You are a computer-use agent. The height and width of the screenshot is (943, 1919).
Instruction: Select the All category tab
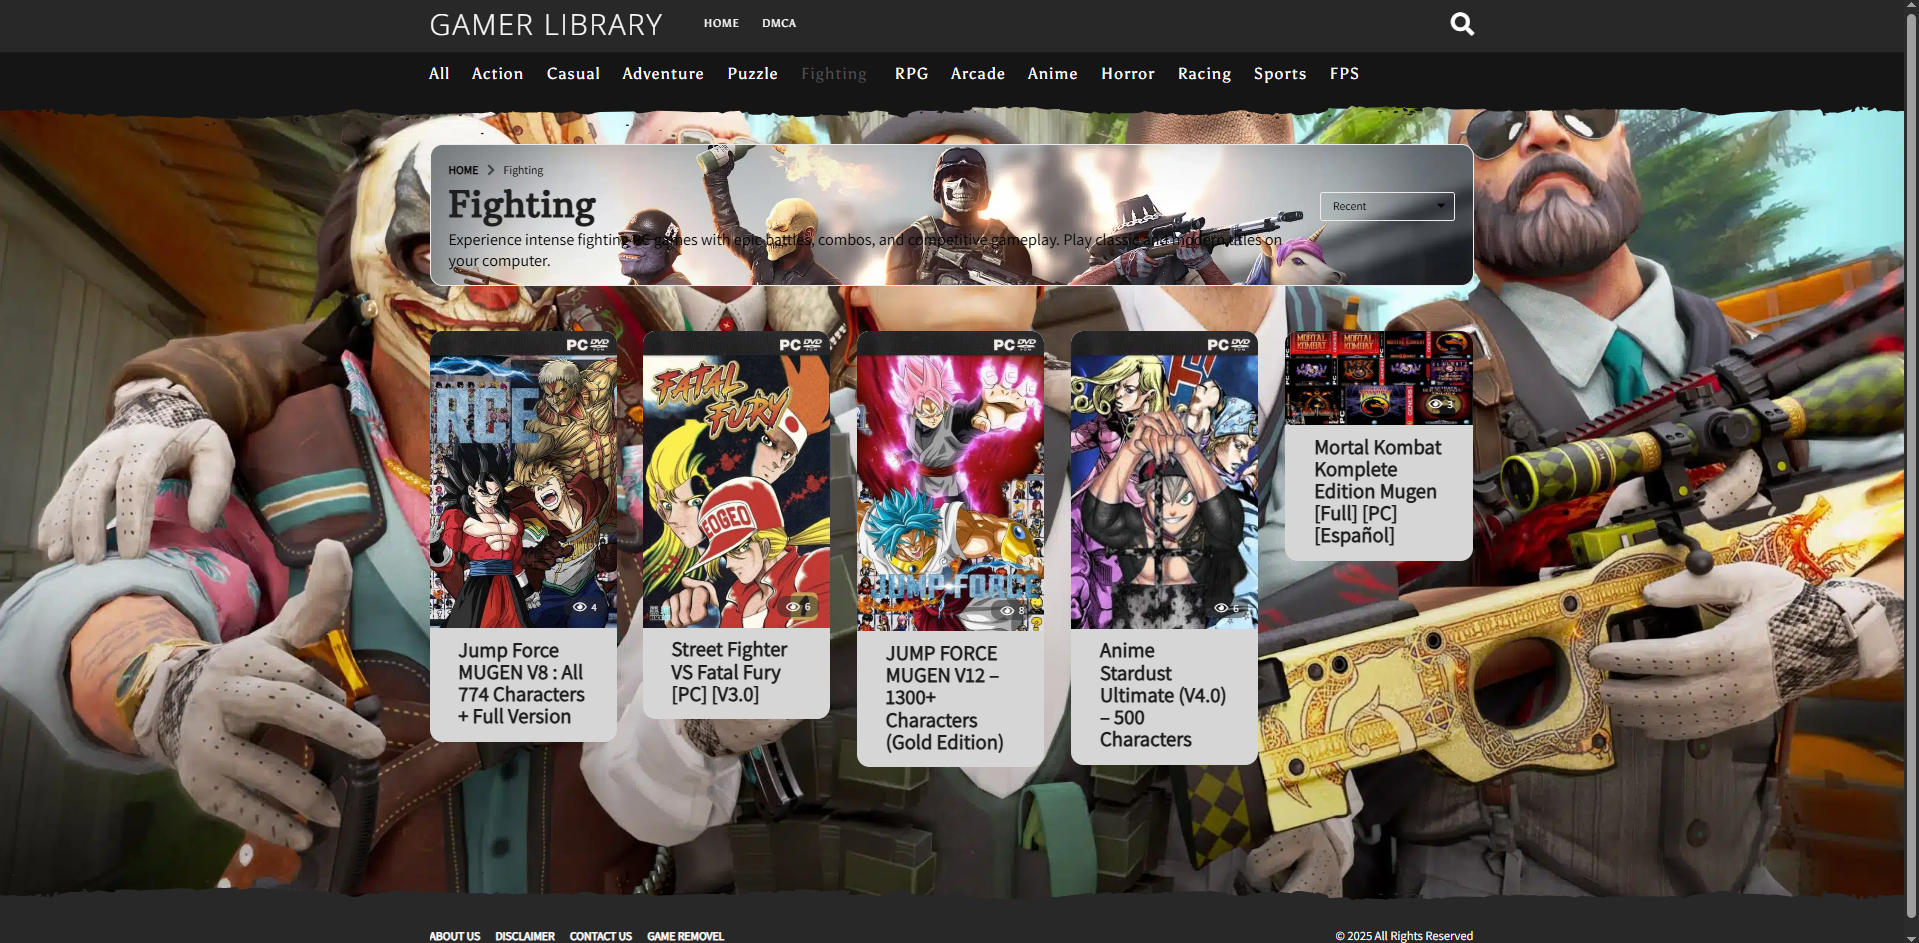pos(439,74)
